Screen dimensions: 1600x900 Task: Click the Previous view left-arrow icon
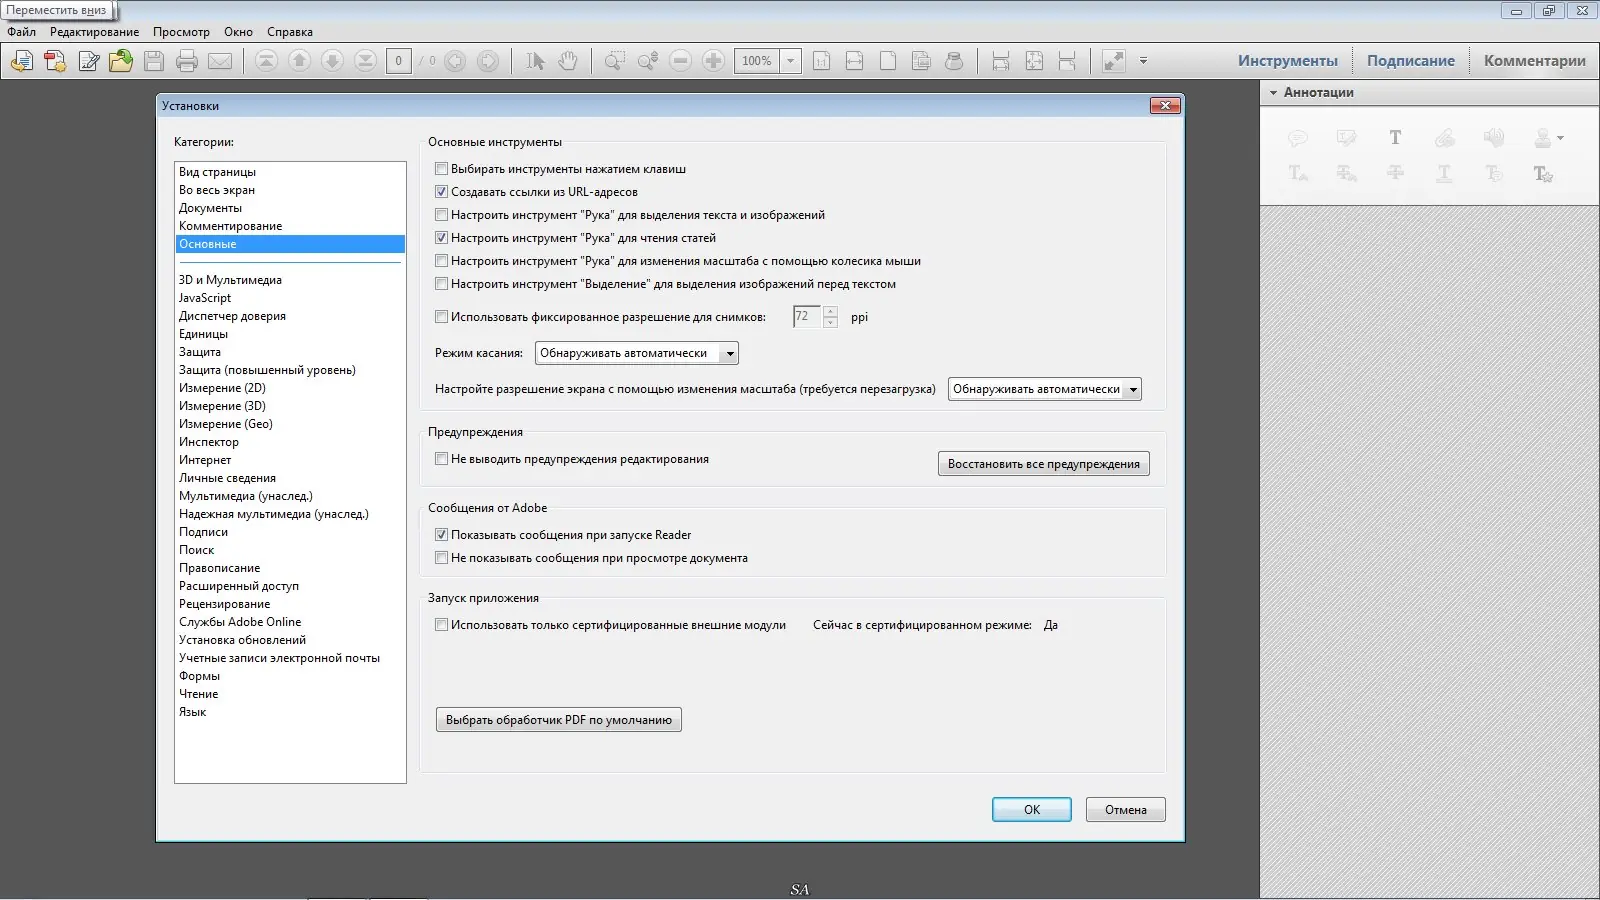click(x=455, y=61)
